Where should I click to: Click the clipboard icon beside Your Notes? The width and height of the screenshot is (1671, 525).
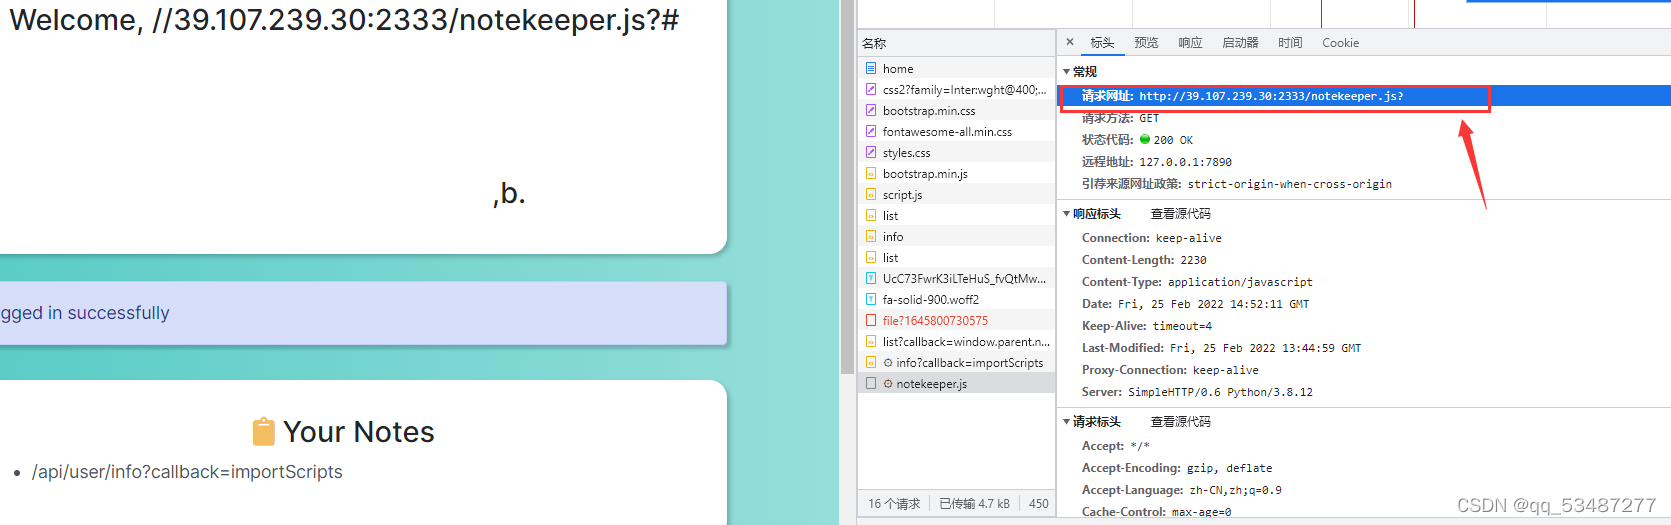click(x=263, y=431)
